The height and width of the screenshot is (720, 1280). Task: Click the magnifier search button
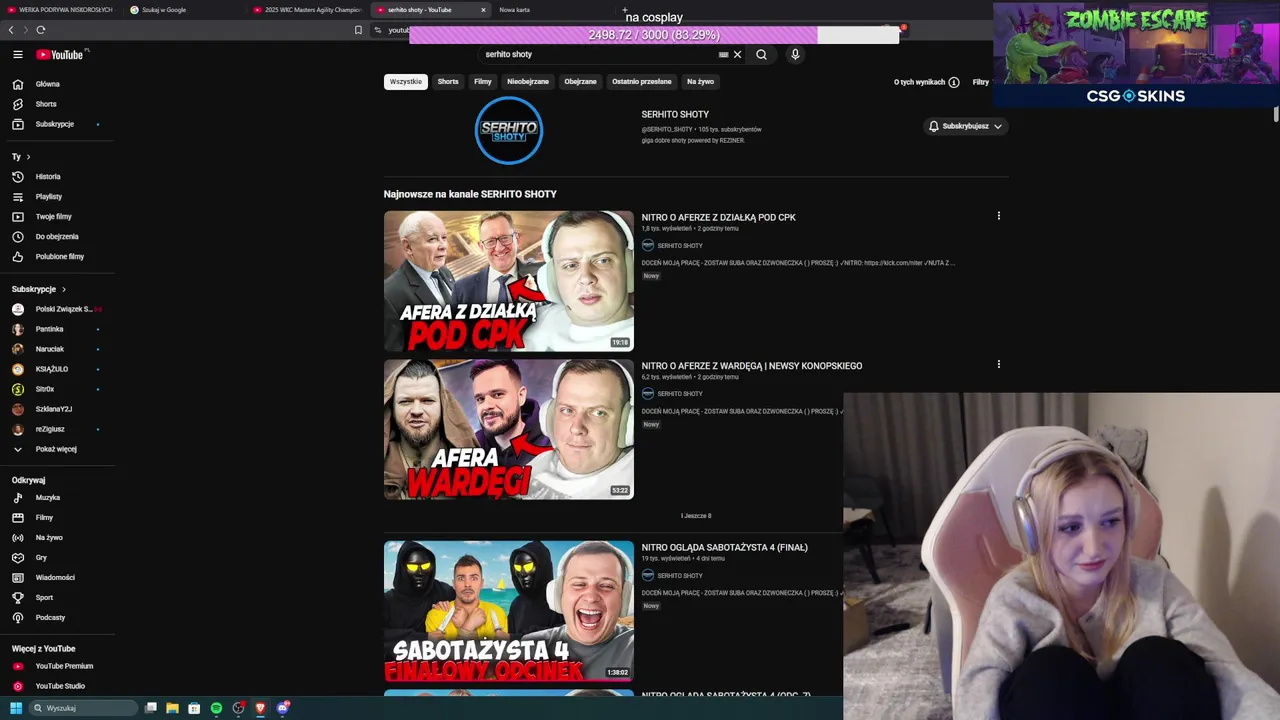761,55
